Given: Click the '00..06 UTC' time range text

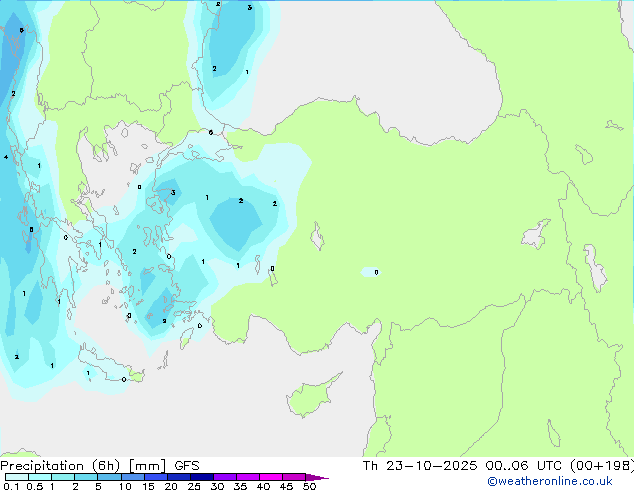Looking at the screenshot, I should point(523,466).
